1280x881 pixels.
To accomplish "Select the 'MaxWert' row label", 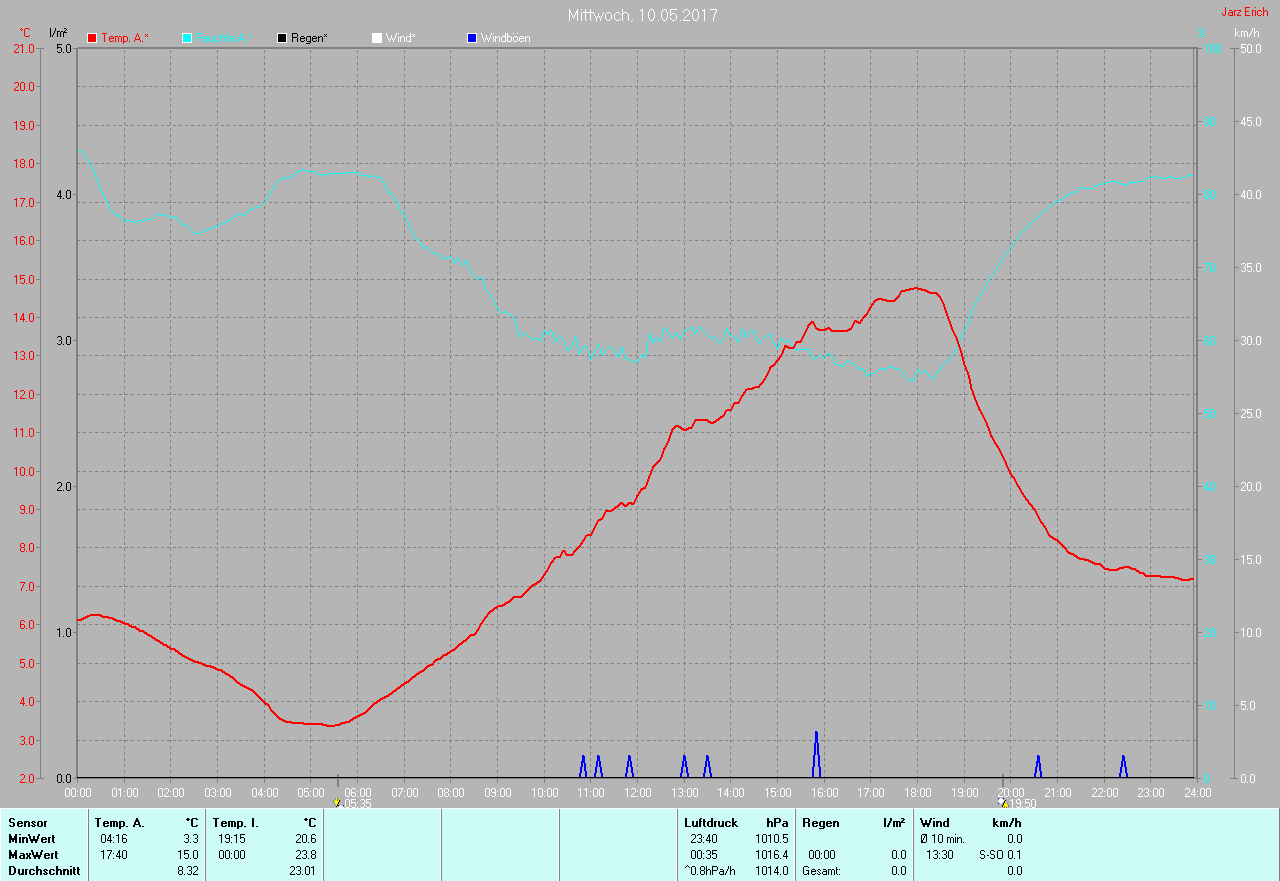I will pyautogui.click(x=33, y=855).
